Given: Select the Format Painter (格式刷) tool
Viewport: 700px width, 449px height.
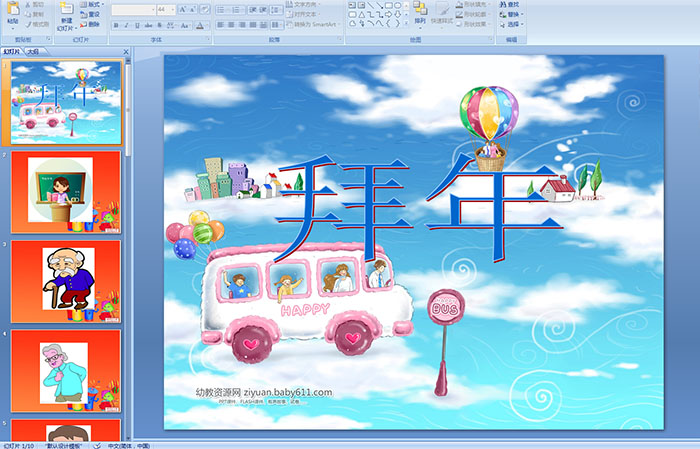Looking at the screenshot, I should click(x=37, y=24).
